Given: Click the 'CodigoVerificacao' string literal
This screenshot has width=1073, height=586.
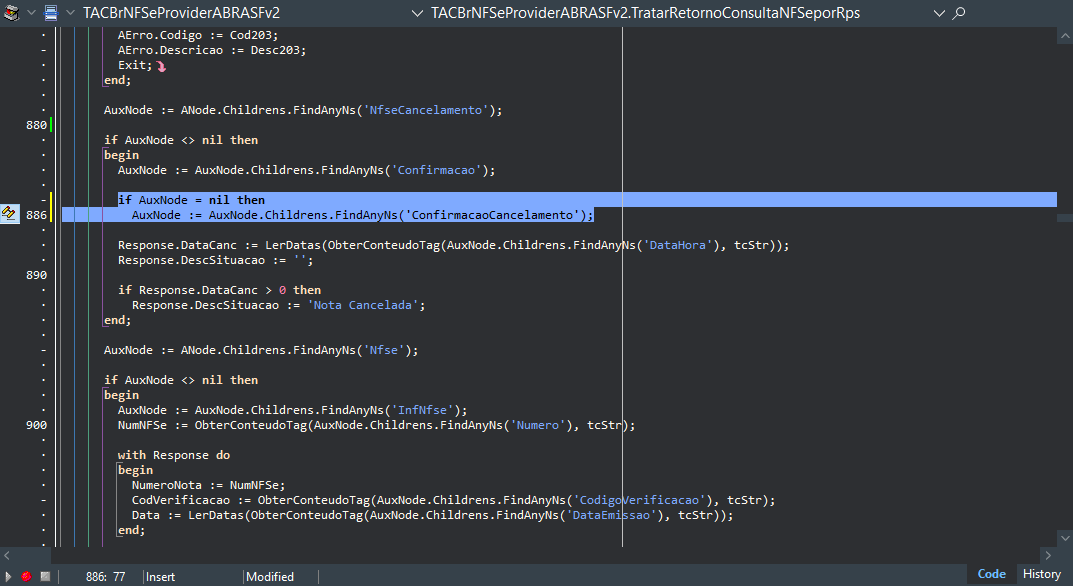Looking at the screenshot, I should point(639,500).
